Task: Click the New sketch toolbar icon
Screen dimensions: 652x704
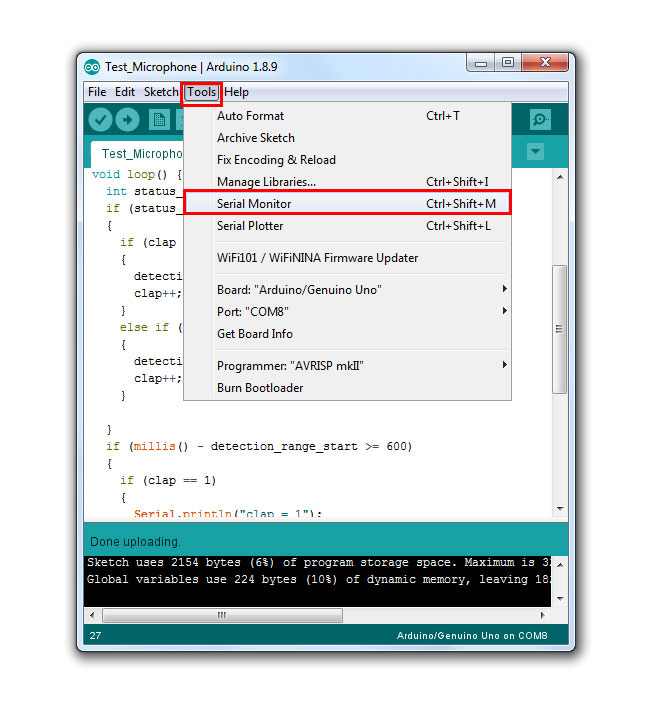Action: pyautogui.click(x=159, y=120)
